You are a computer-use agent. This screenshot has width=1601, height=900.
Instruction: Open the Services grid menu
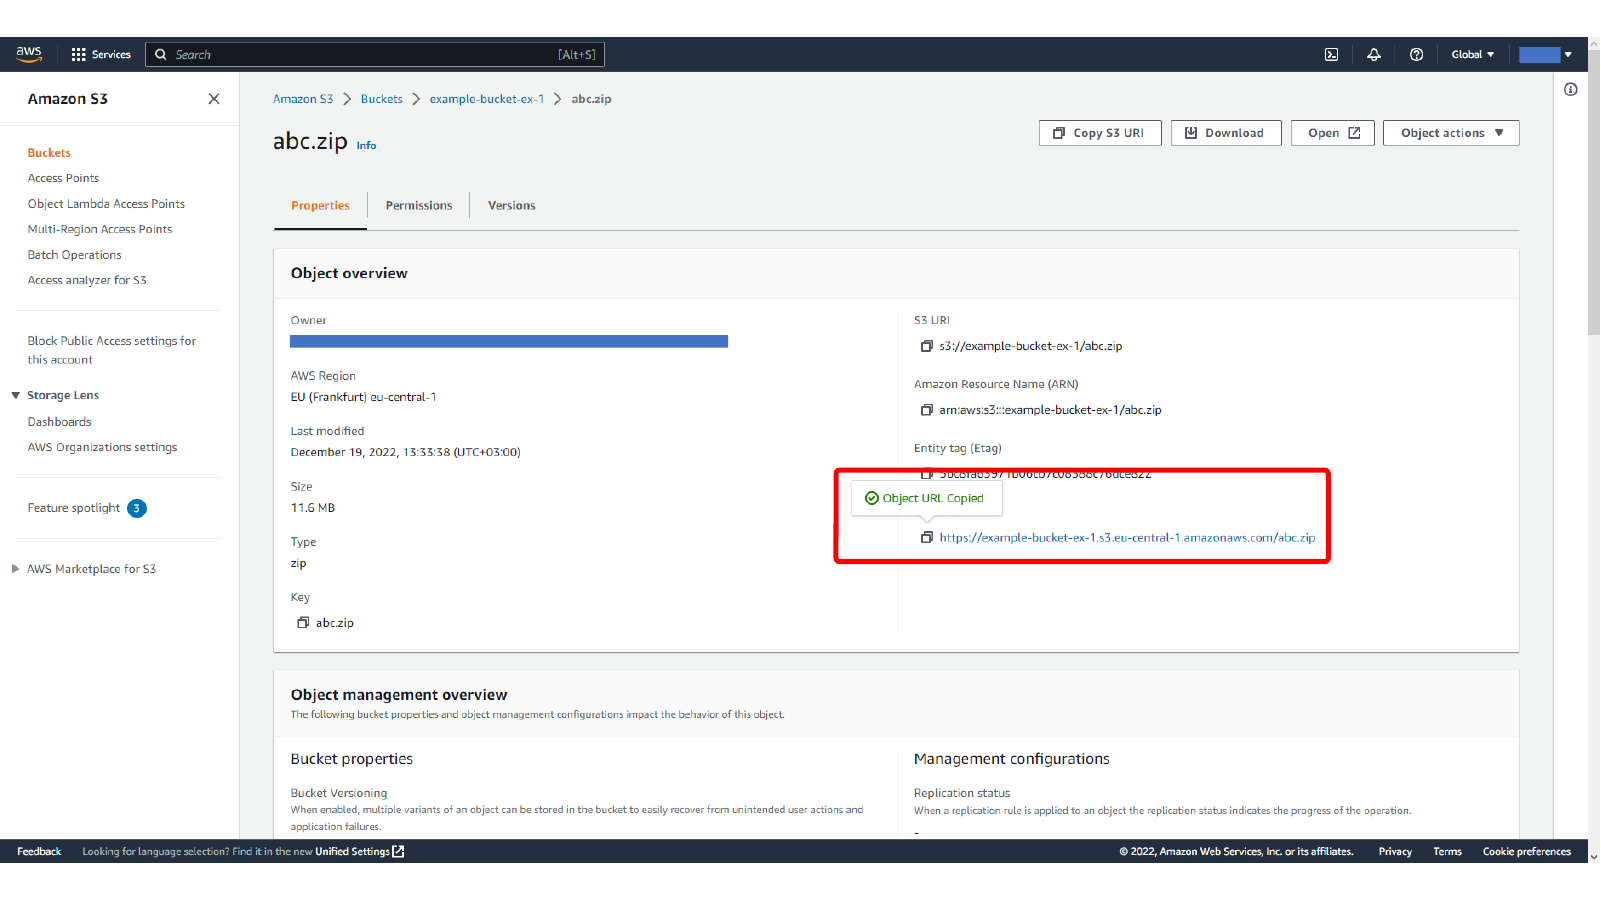(101, 55)
